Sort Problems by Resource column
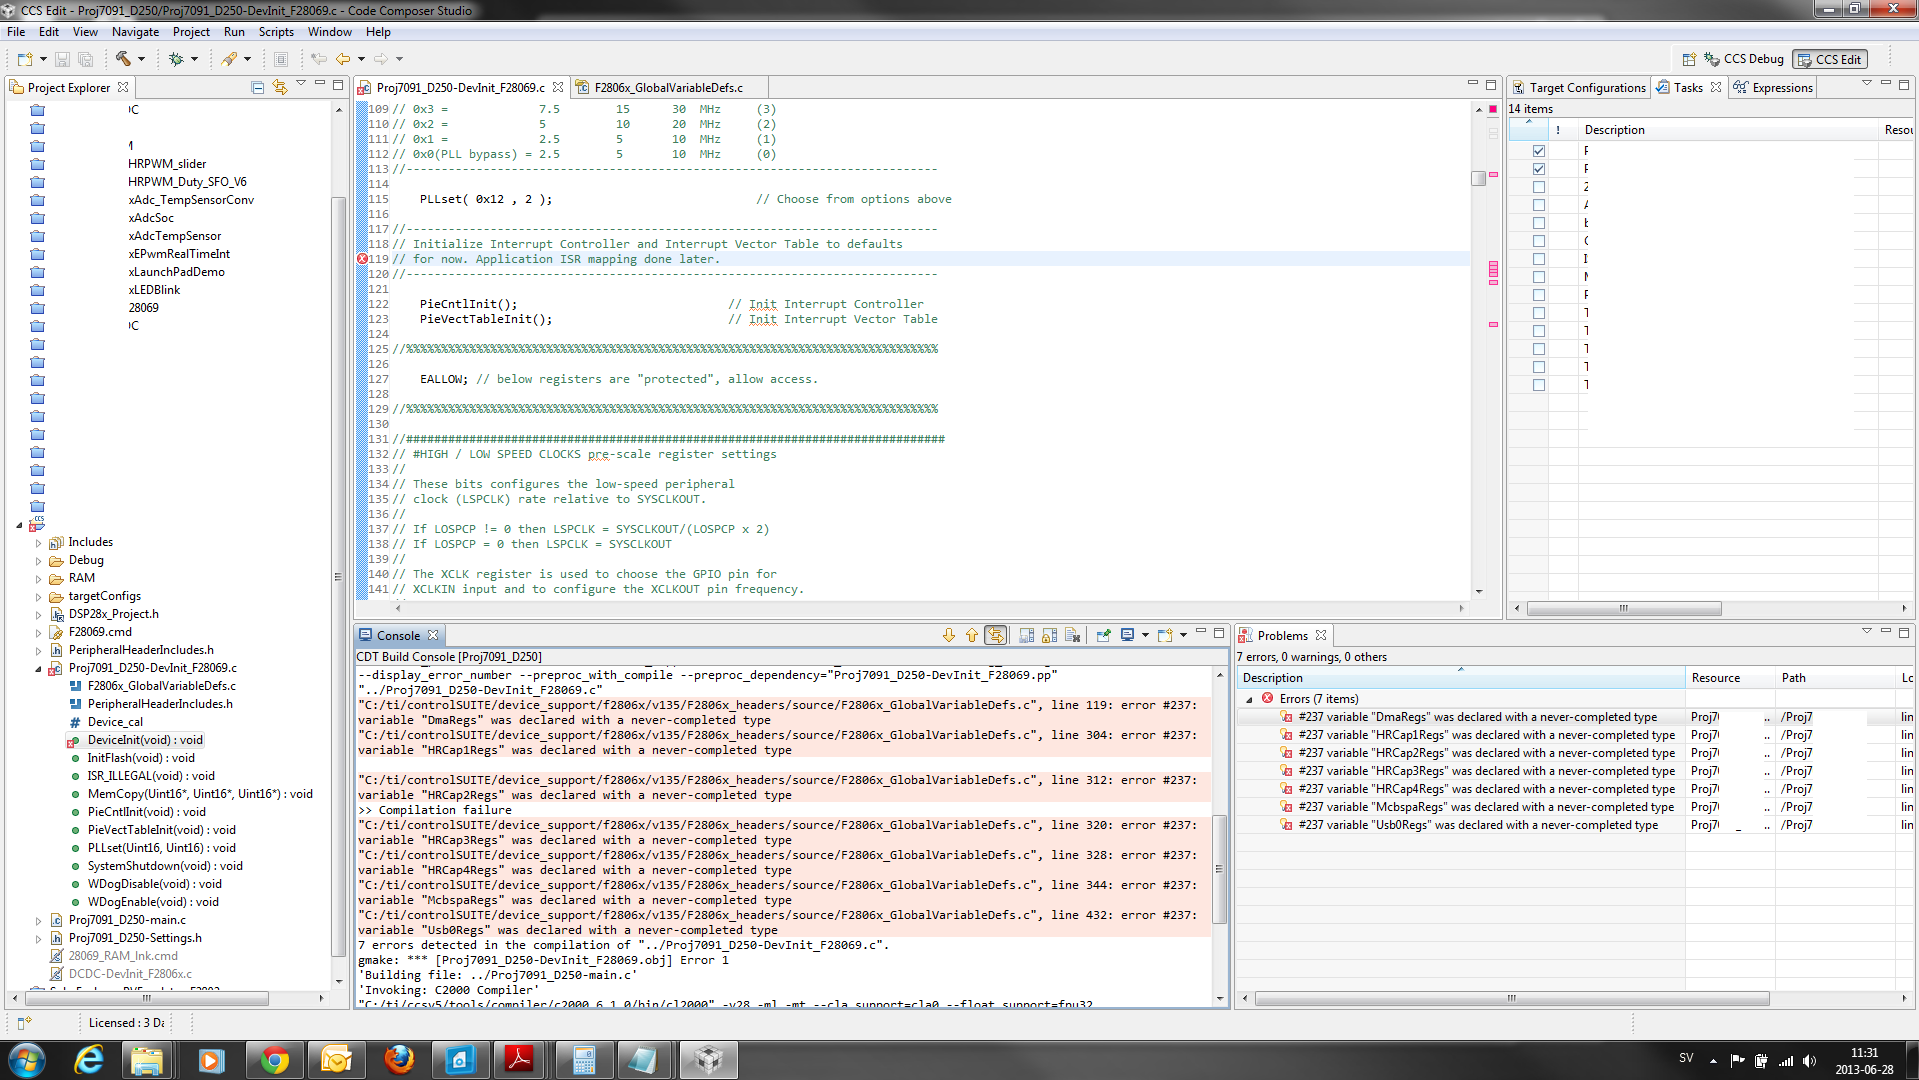Image resolution: width=1919 pixels, height=1080 pixels. 1731,678
